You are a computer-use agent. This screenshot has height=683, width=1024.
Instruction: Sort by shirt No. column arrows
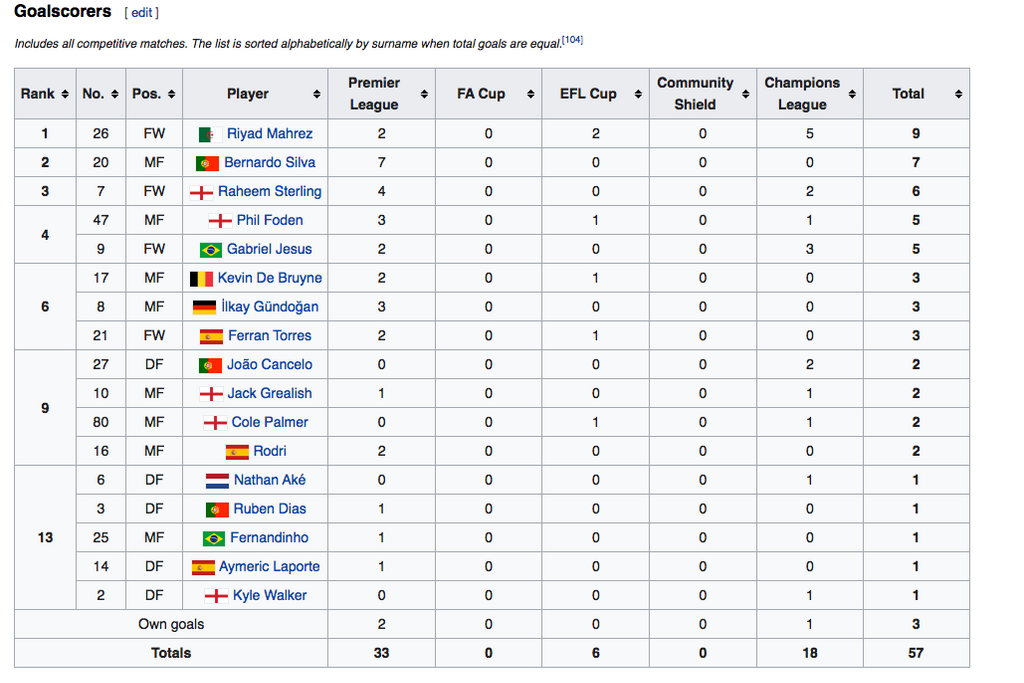click(115, 94)
